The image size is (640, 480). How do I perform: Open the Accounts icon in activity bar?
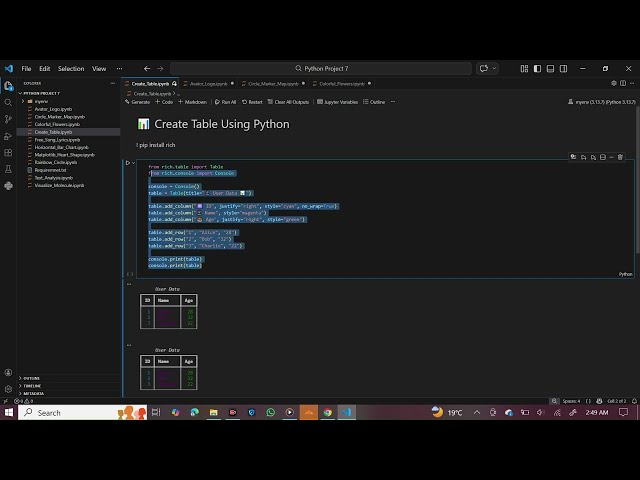tap(8, 372)
